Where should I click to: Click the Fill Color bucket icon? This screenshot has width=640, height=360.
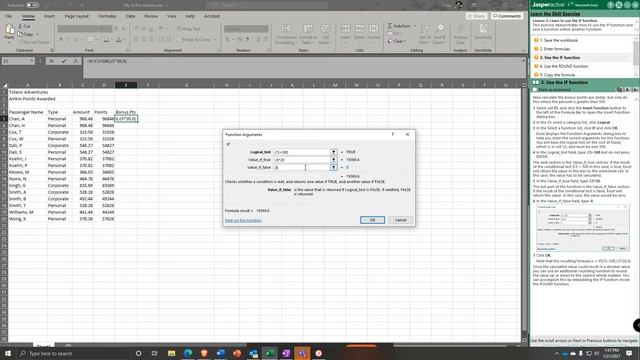pos(106,40)
